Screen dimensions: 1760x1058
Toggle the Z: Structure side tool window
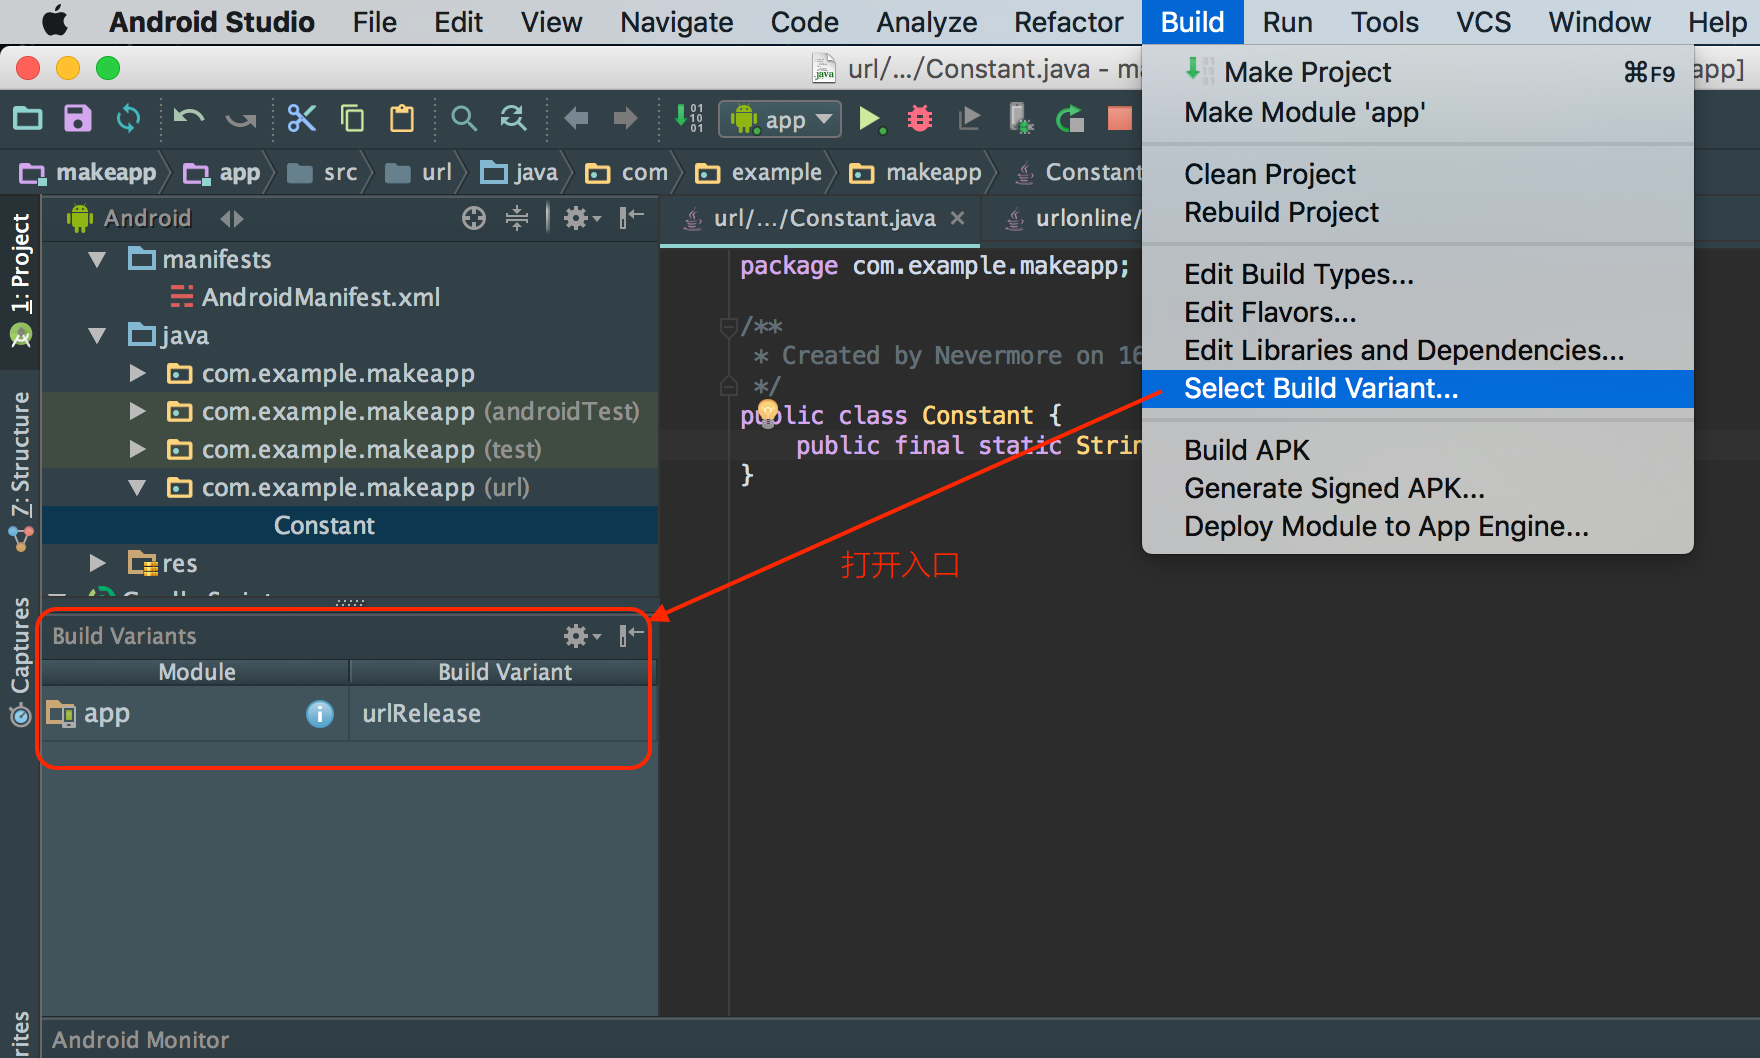[x=20, y=470]
